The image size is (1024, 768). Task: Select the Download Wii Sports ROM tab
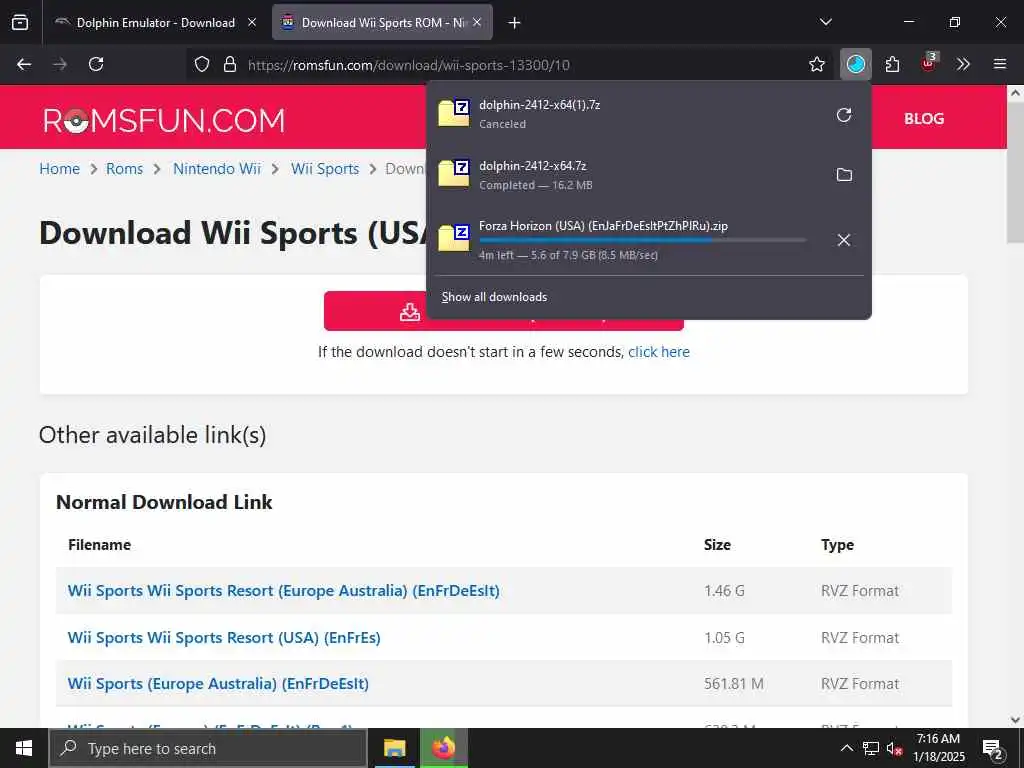[383, 23]
